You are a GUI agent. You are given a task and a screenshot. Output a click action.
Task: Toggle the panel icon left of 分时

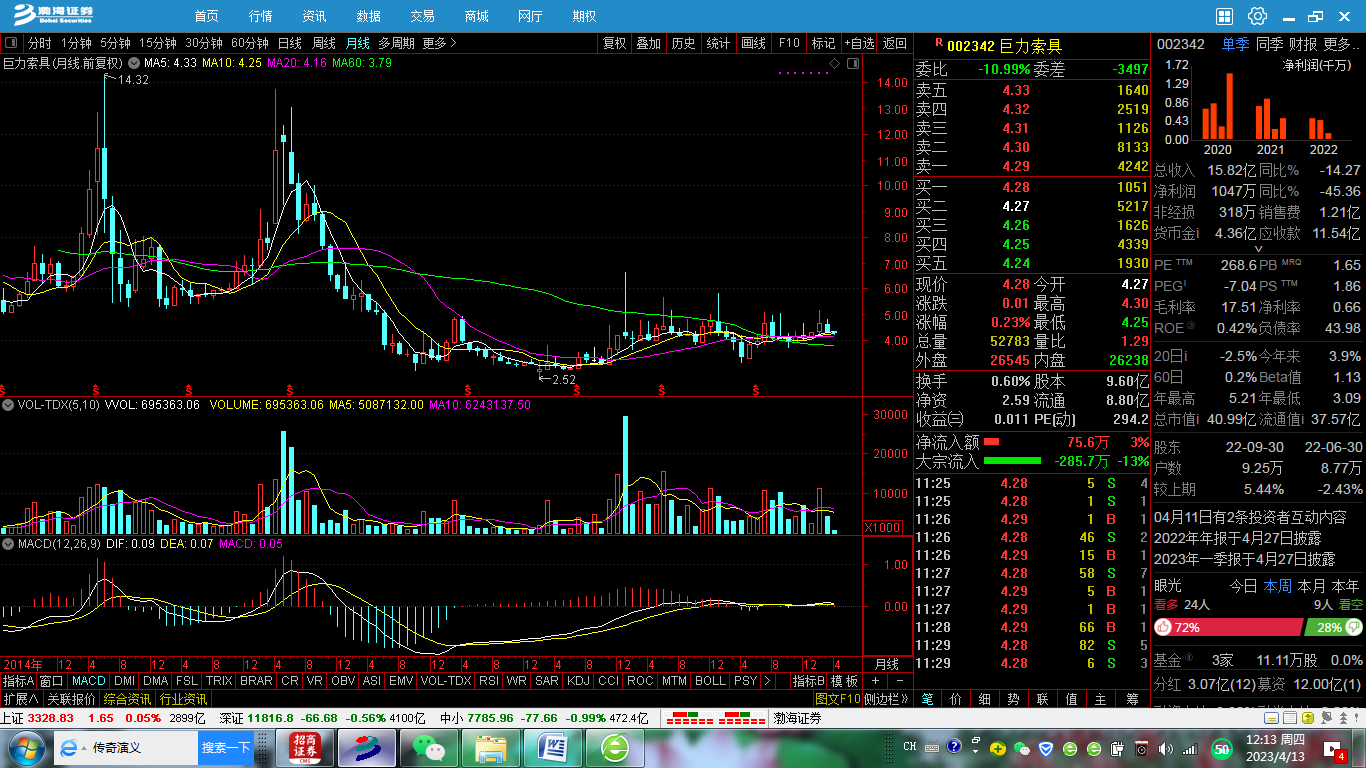pos(11,43)
